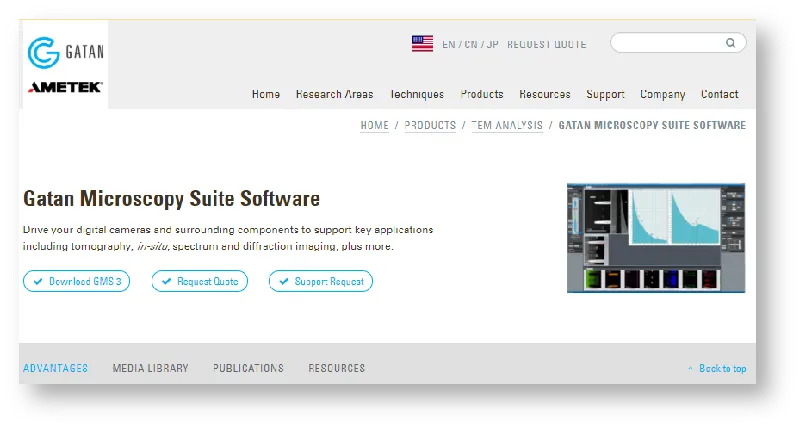Go to the Contact page
The image size is (802, 430).
point(720,95)
